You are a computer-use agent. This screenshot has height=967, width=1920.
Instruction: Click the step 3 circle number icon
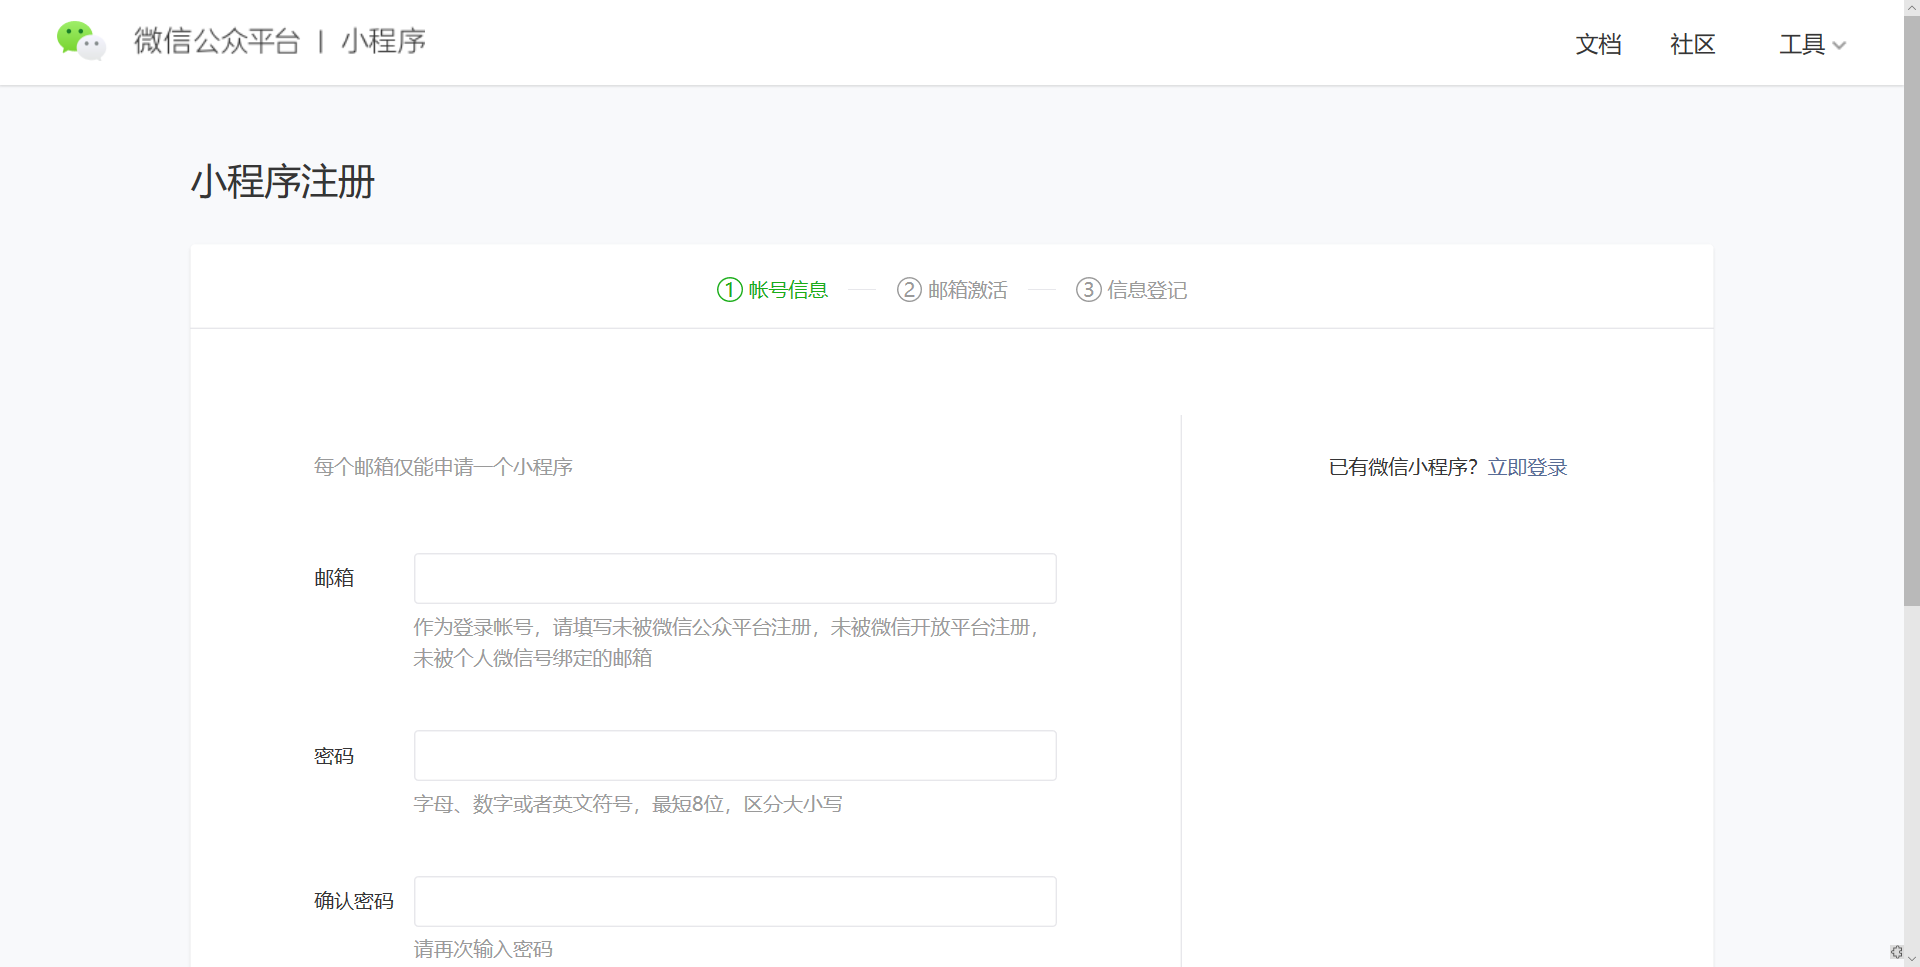(x=1088, y=290)
